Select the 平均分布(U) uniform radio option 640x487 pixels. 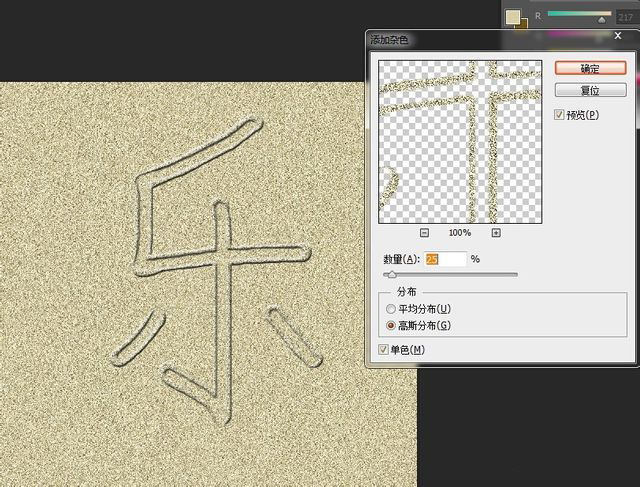tap(392, 308)
